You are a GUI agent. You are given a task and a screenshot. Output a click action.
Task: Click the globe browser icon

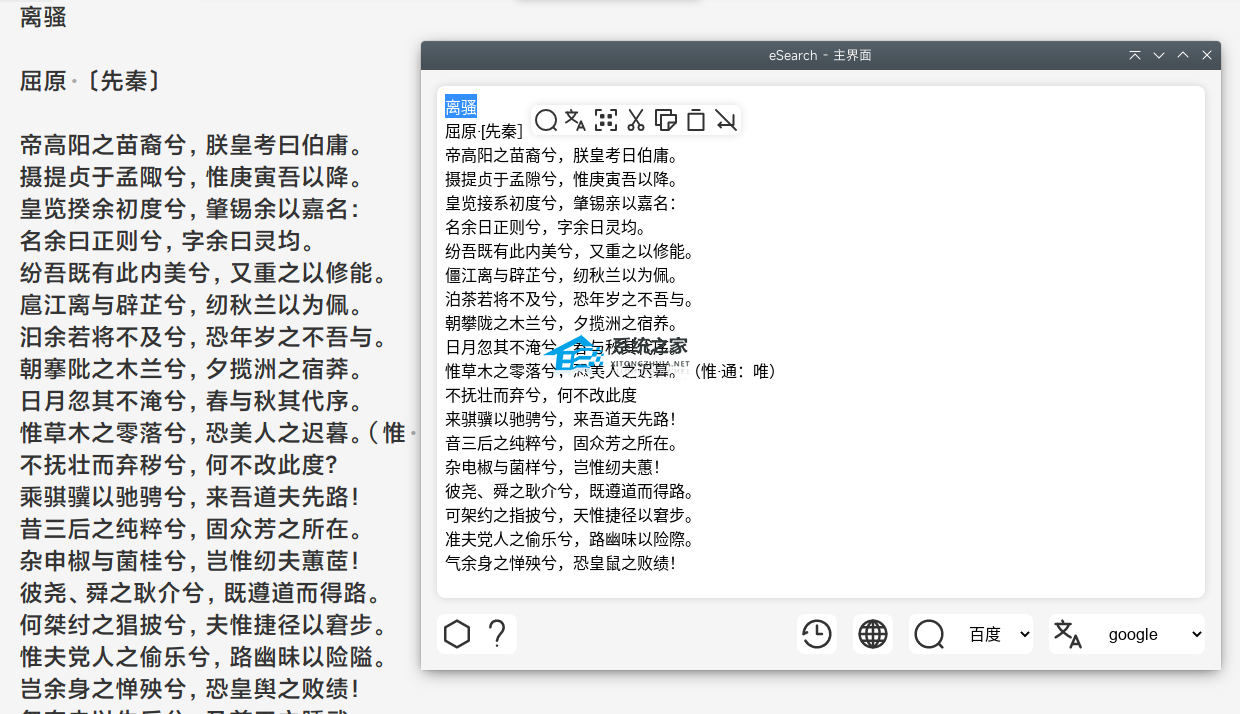[873, 634]
